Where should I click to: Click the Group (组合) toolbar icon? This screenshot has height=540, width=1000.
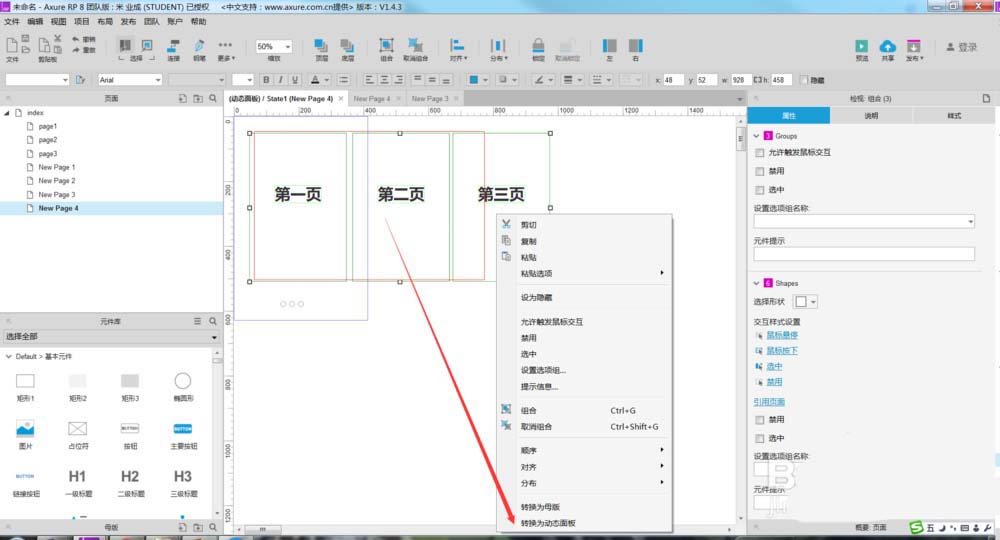coord(386,45)
